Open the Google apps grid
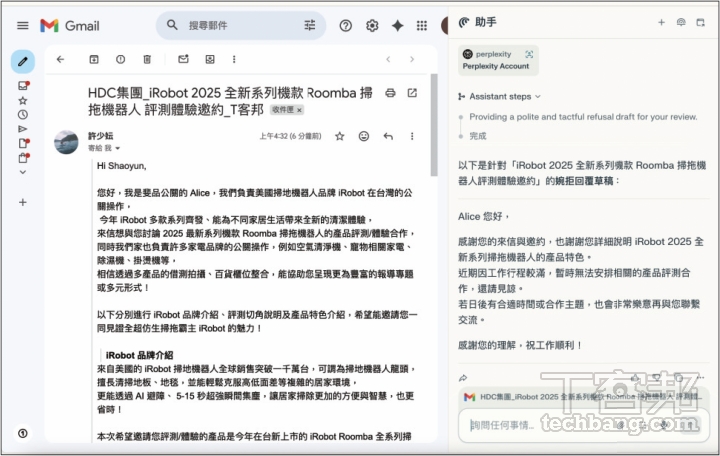 click(x=422, y=26)
